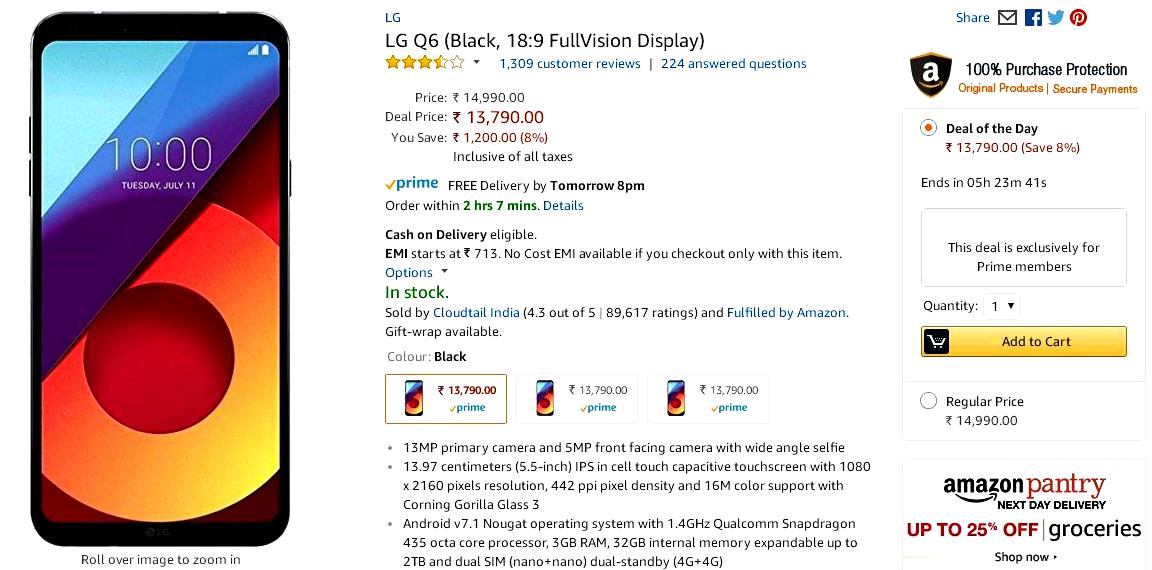
Task: Share via email envelope icon
Action: point(1007,18)
